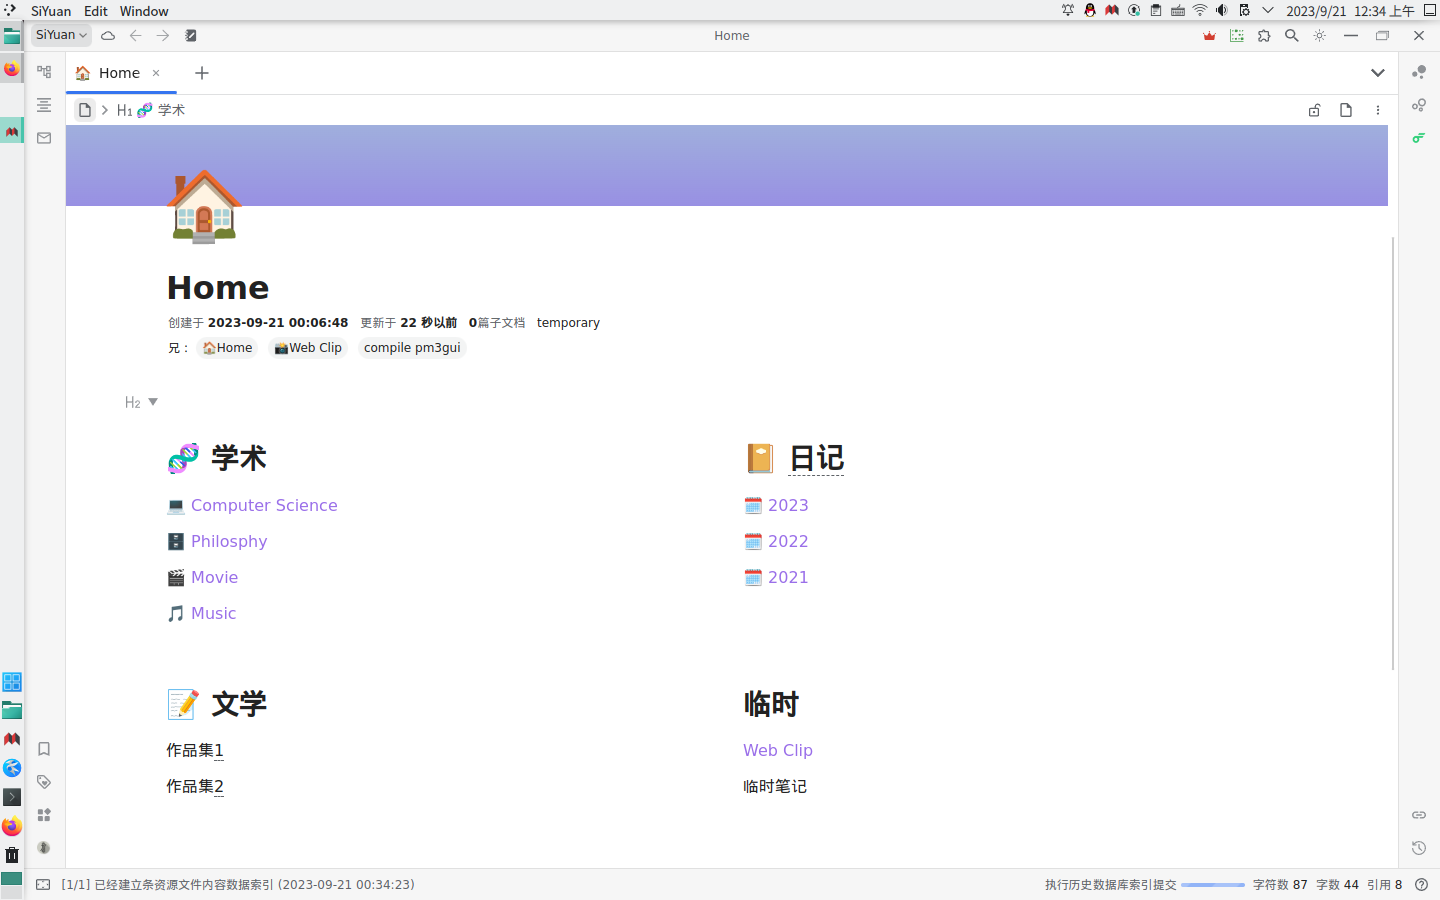
Task: Open the file tree panel icon
Action: (44, 72)
